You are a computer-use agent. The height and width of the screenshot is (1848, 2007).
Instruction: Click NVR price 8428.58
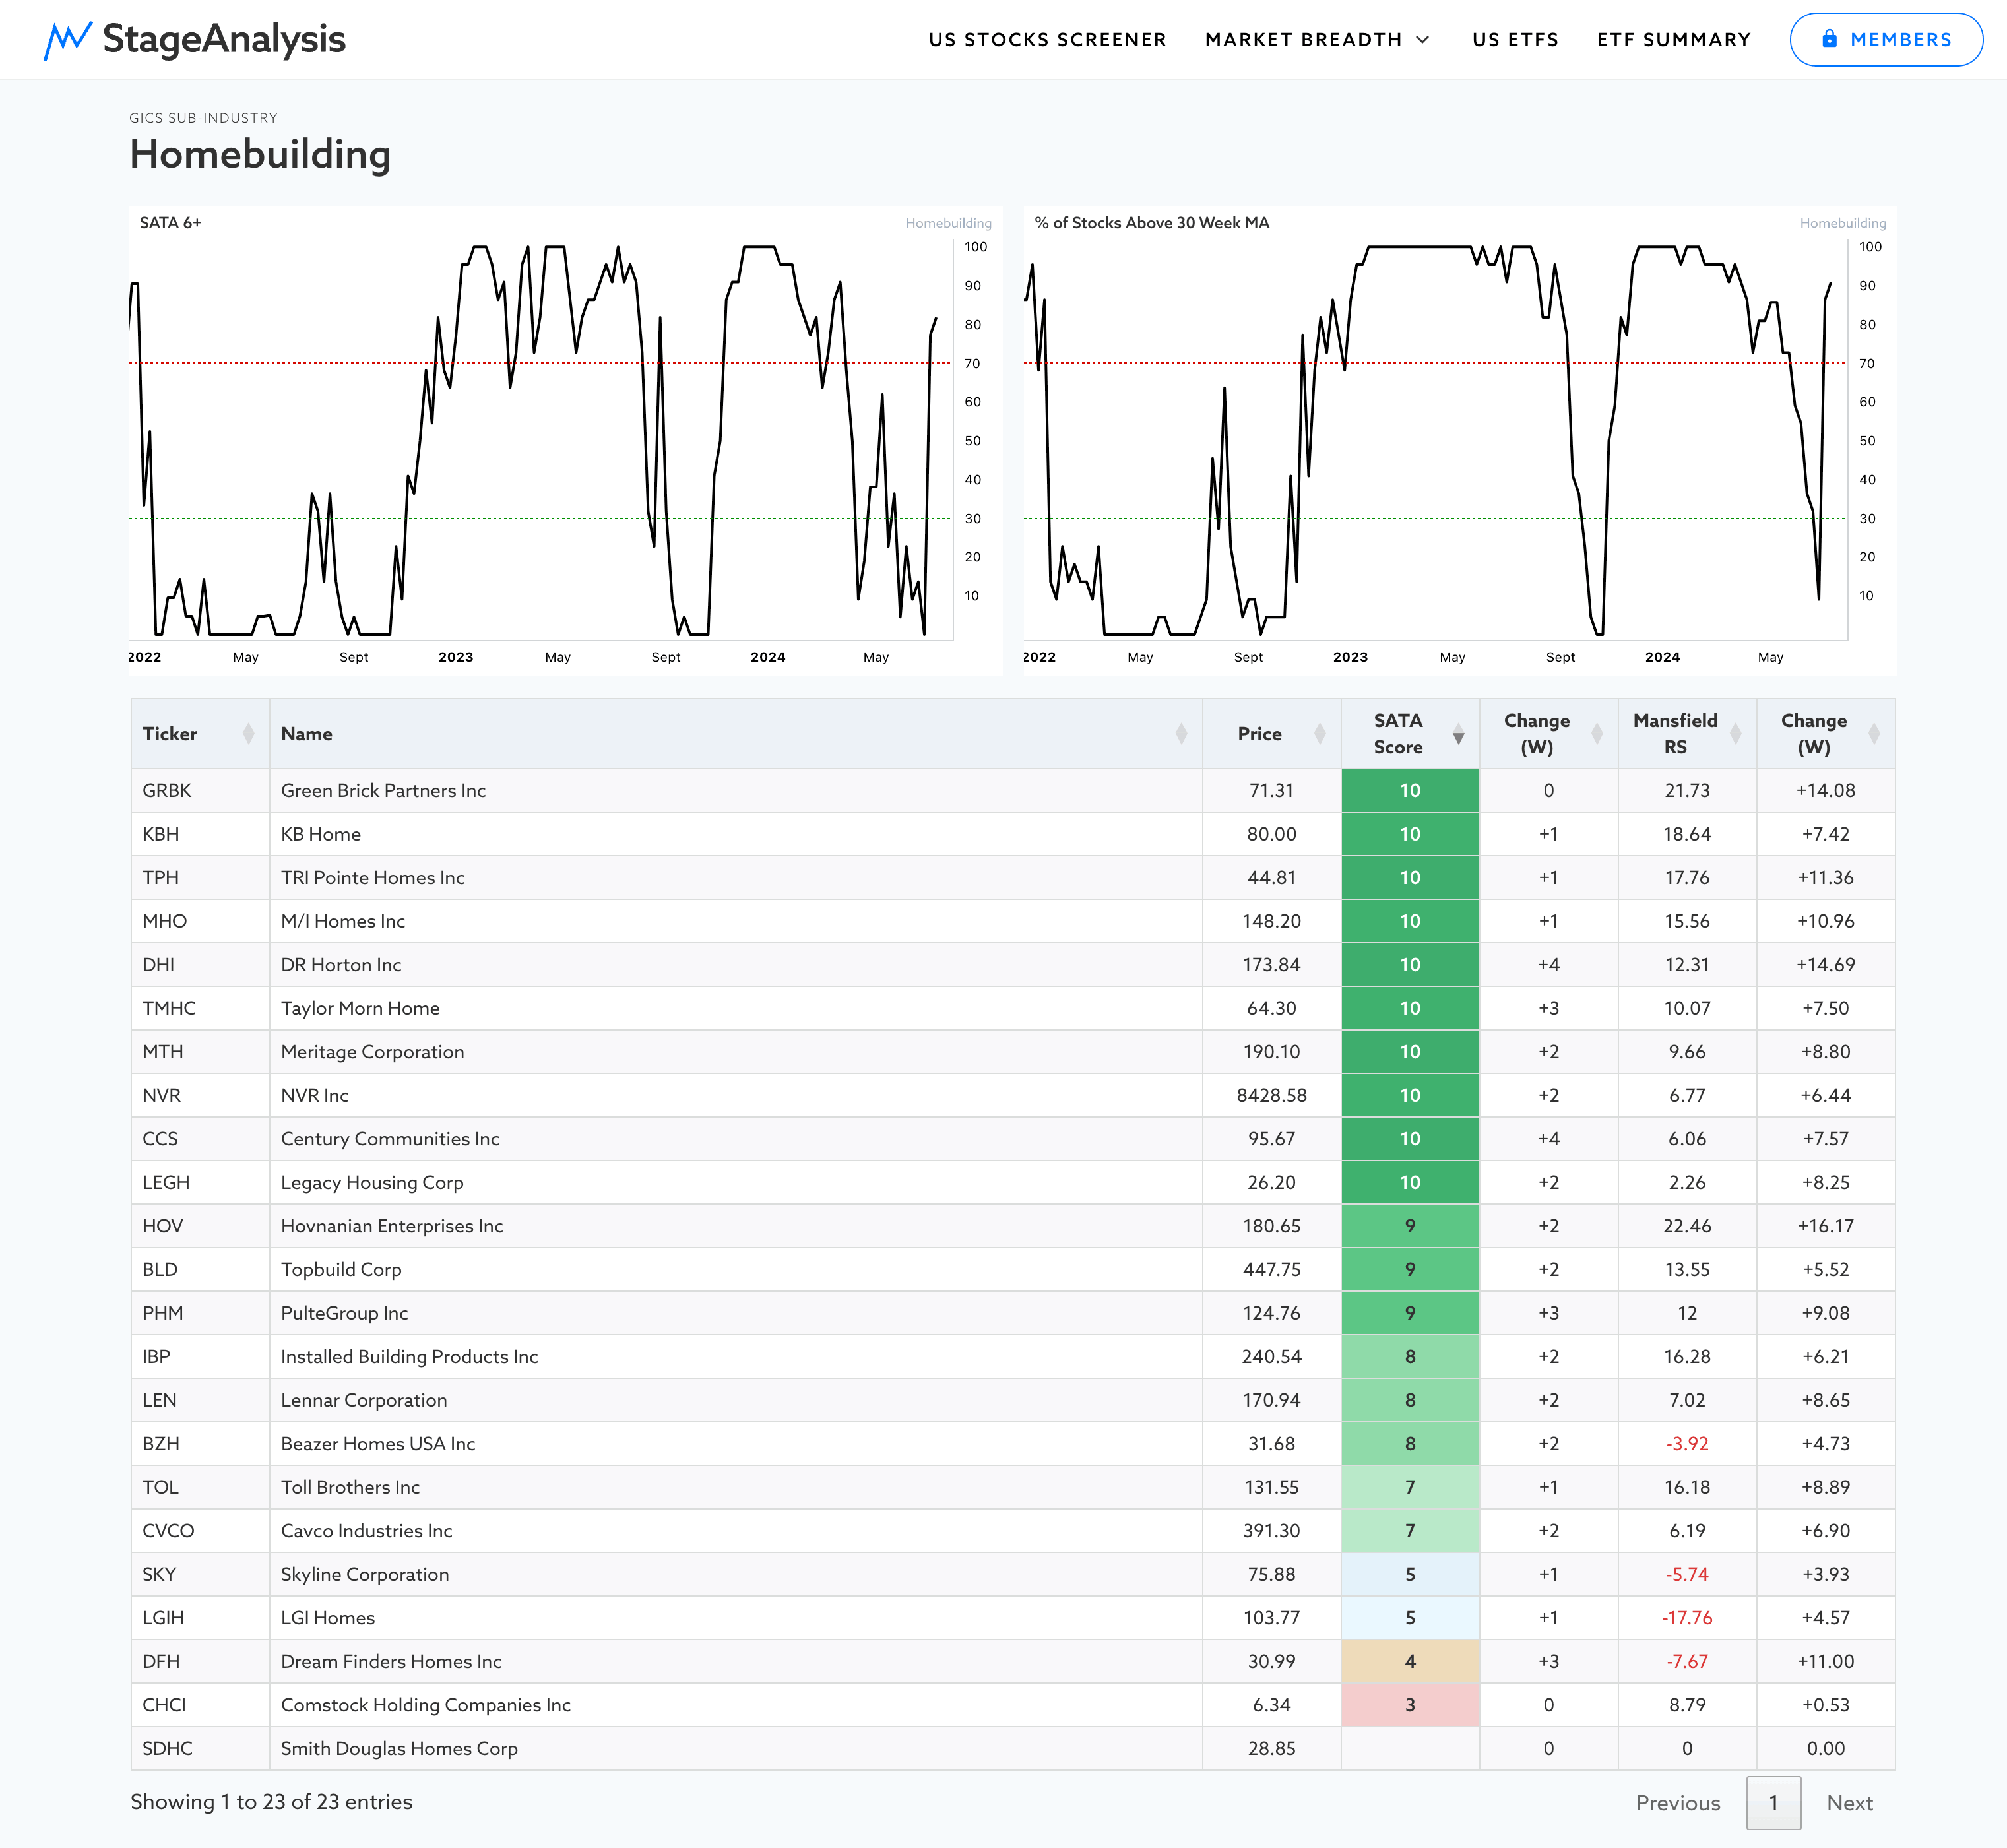1272,1095
